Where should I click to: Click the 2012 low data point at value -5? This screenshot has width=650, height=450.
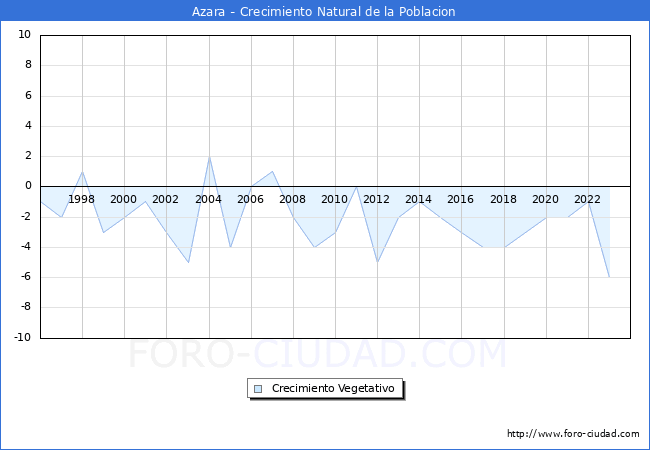pyautogui.click(x=378, y=262)
